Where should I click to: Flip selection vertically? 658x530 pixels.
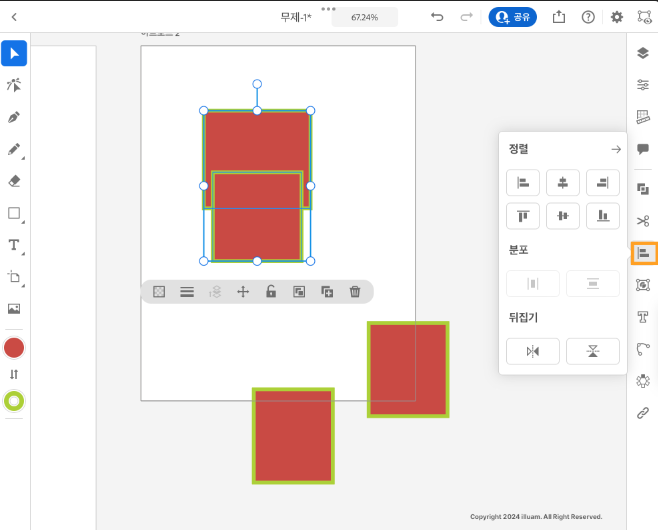point(593,351)
